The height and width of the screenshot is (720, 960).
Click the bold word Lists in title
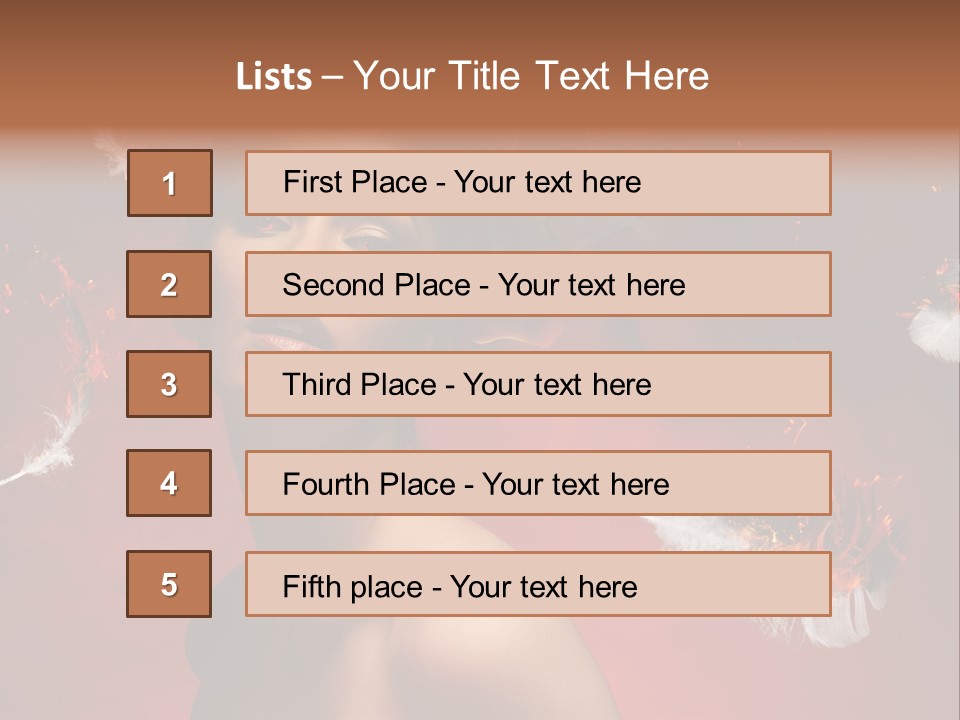click(273, 77)
